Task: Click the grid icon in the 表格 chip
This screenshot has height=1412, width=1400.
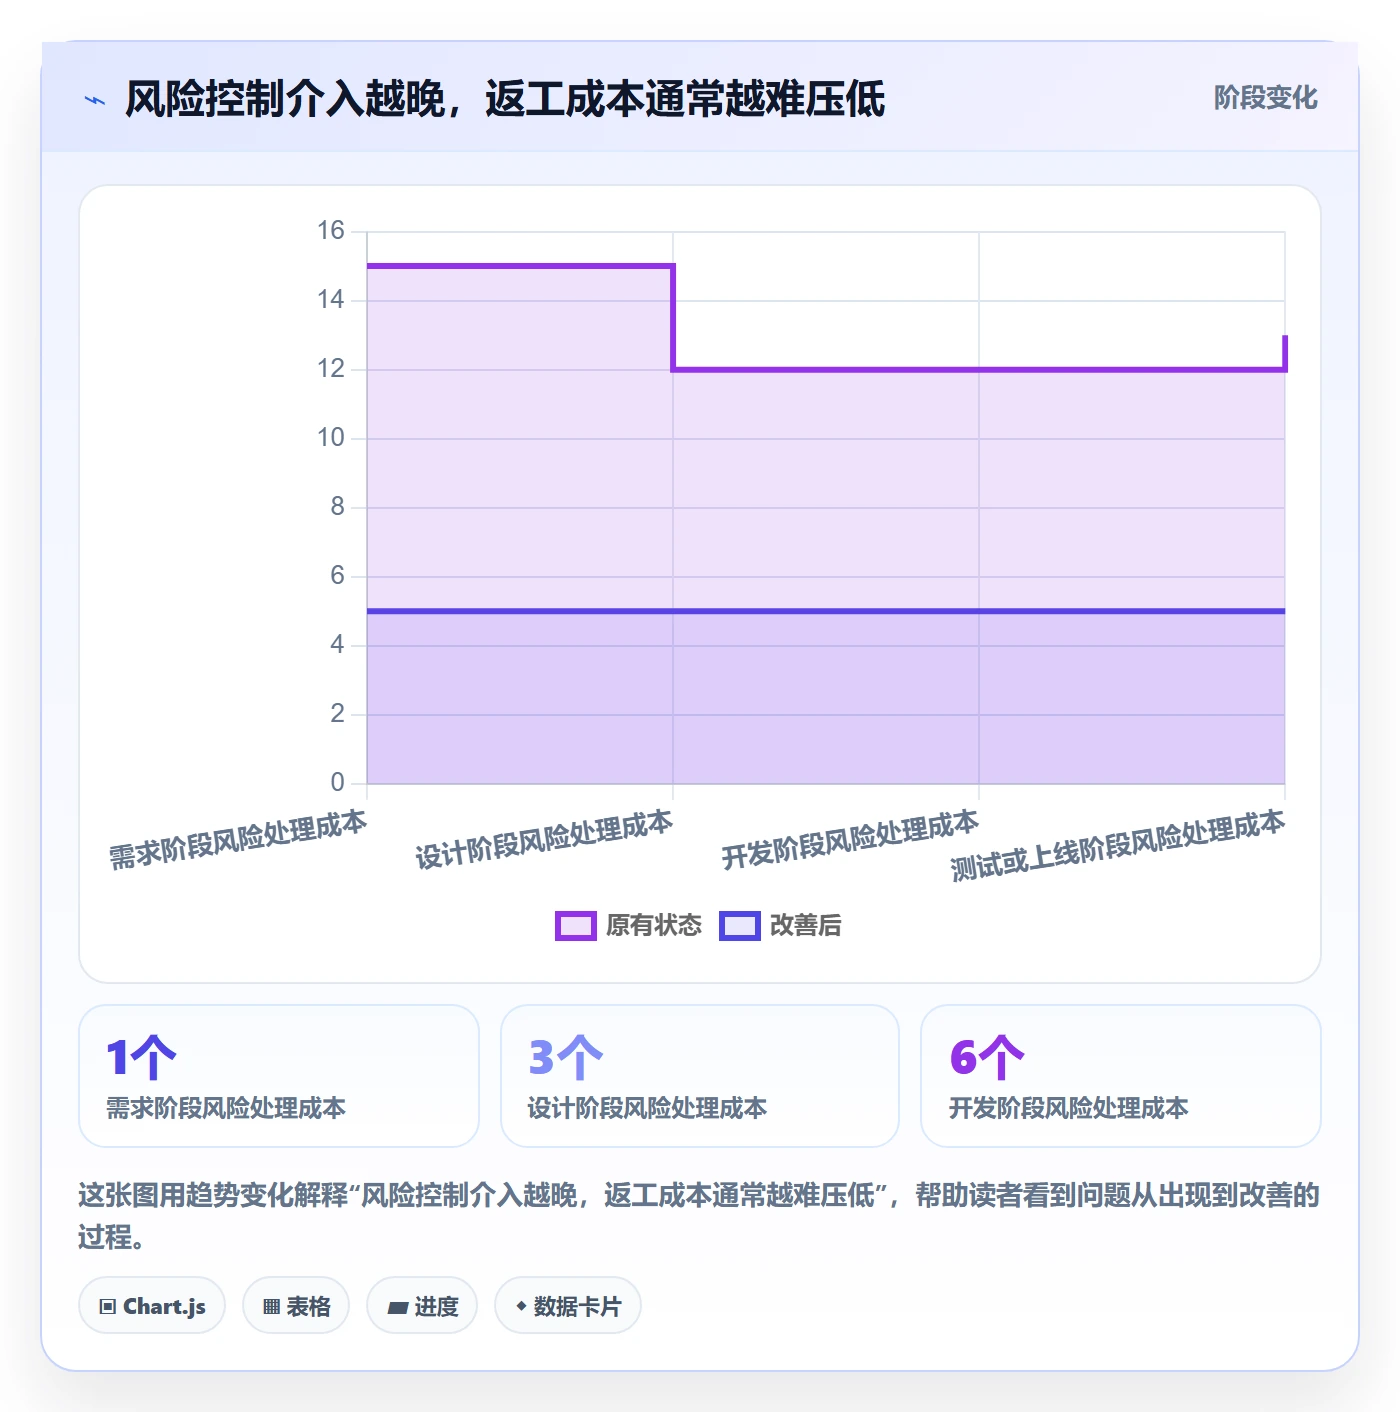Action: pos(271,1307)
